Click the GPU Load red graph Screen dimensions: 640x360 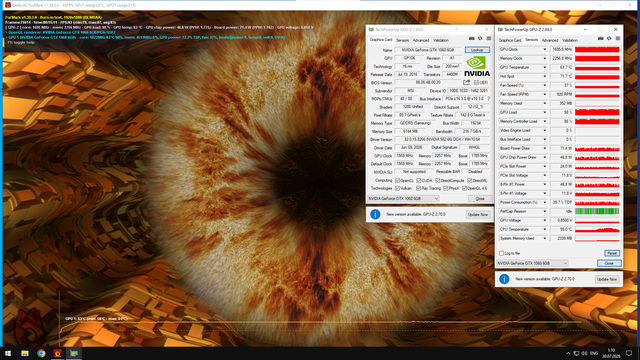pos(597,112)
